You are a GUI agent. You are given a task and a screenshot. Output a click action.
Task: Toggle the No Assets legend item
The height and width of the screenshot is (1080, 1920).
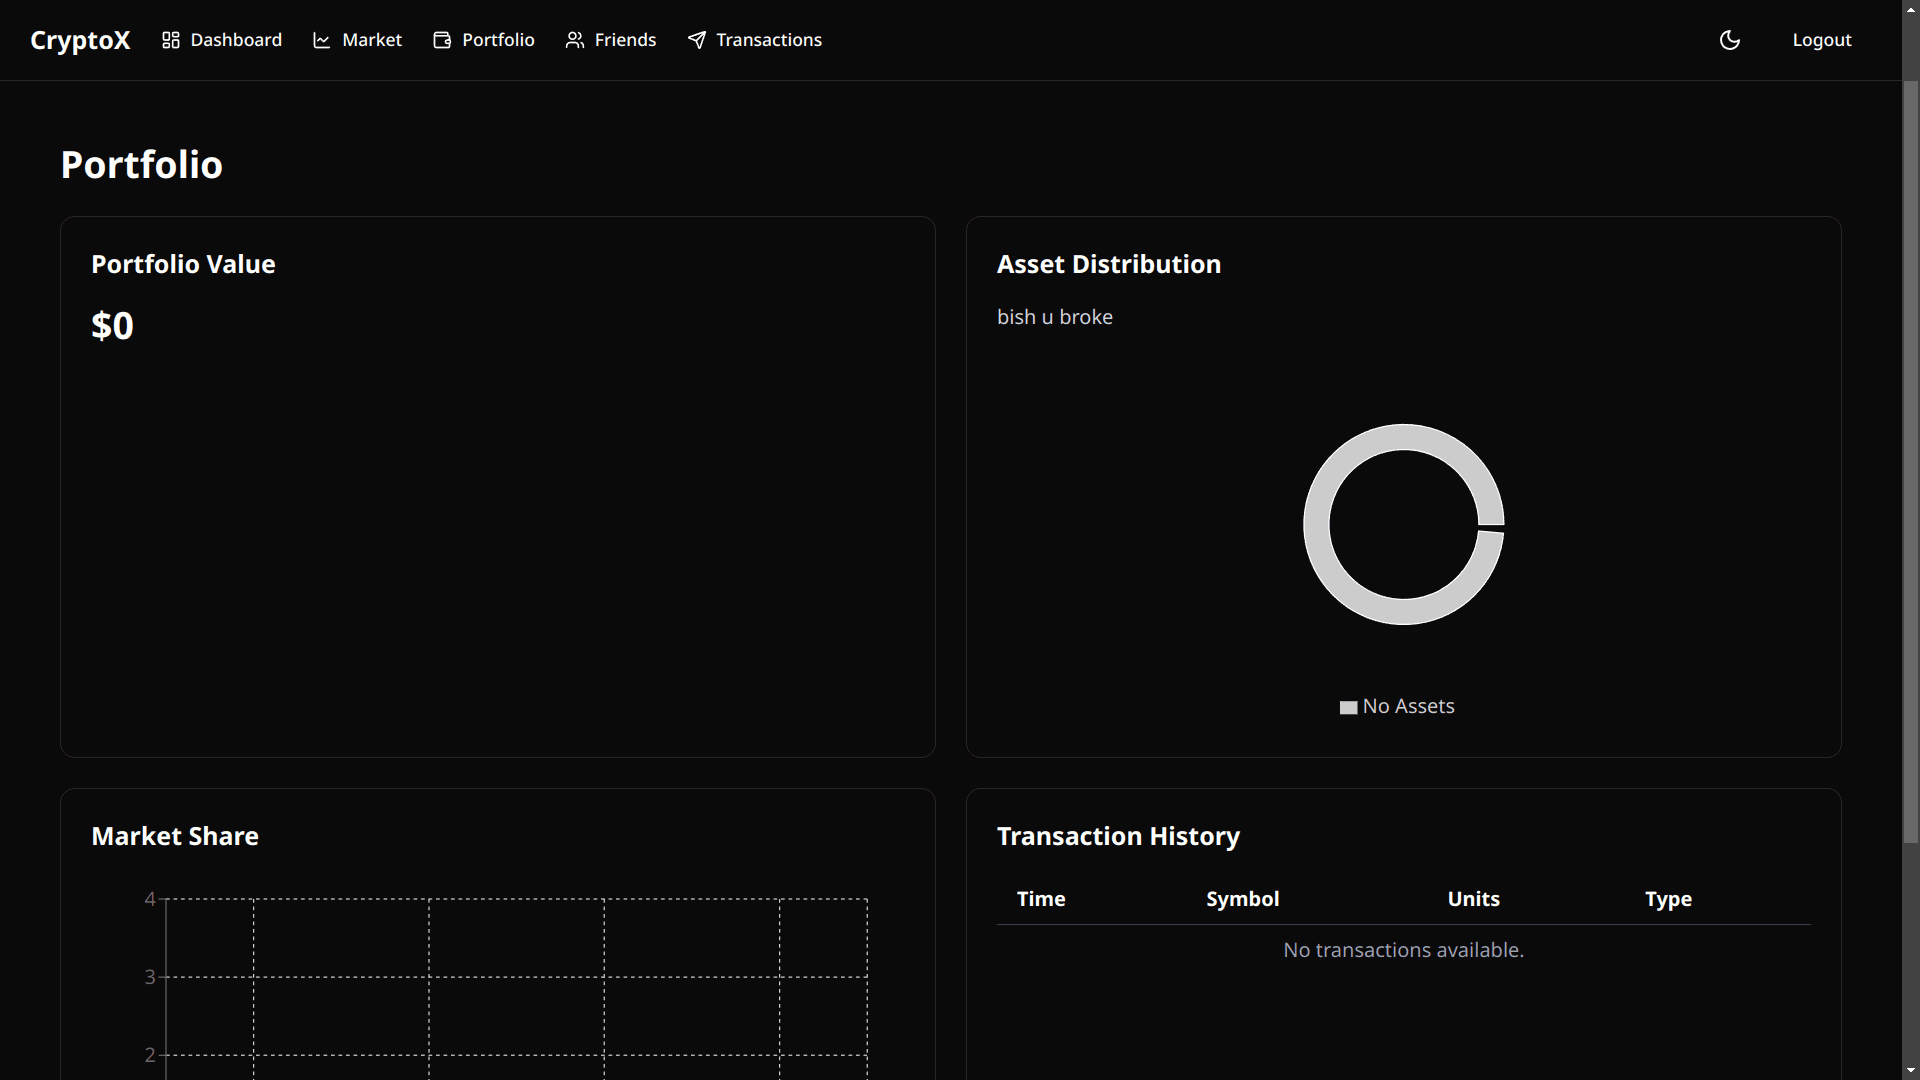pyautogui.click(x=1397, y=706)
